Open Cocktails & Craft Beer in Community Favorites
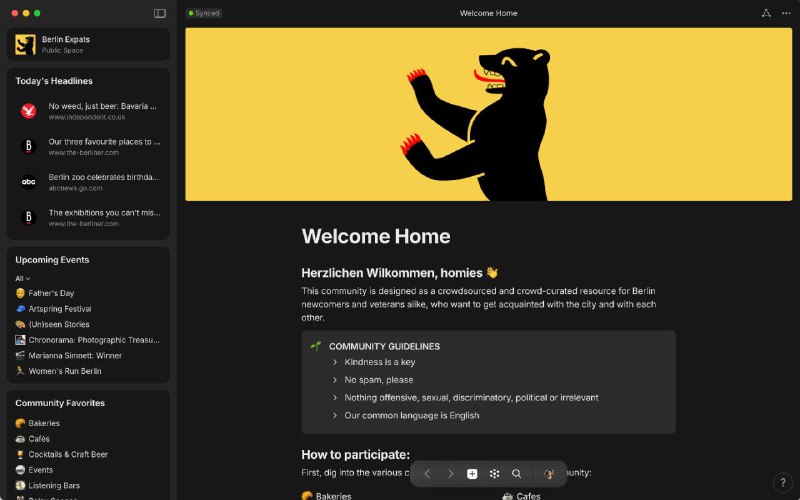This screenshot has width=800, height=500. (68, 454)
